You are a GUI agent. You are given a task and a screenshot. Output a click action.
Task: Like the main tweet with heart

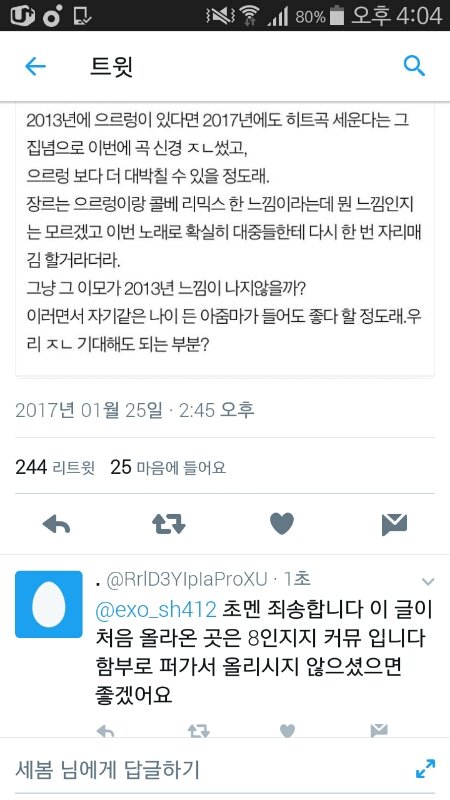[x=282, y=524]
